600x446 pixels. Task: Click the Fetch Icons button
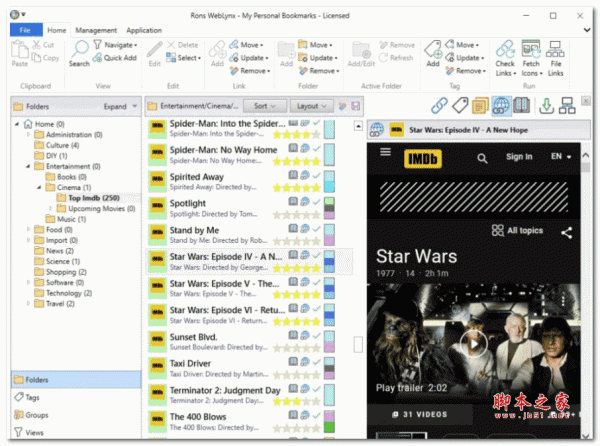point(533,52)
